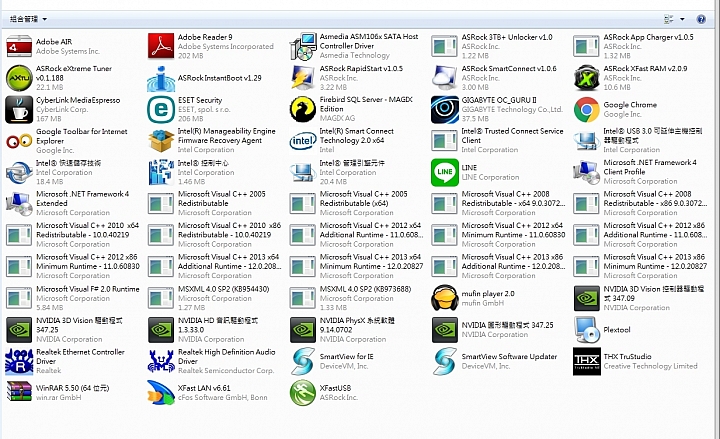Open the 組合管理 organize dropdown
The height and width of the screenshot is (439, 720).
click(x=28, y=19)
